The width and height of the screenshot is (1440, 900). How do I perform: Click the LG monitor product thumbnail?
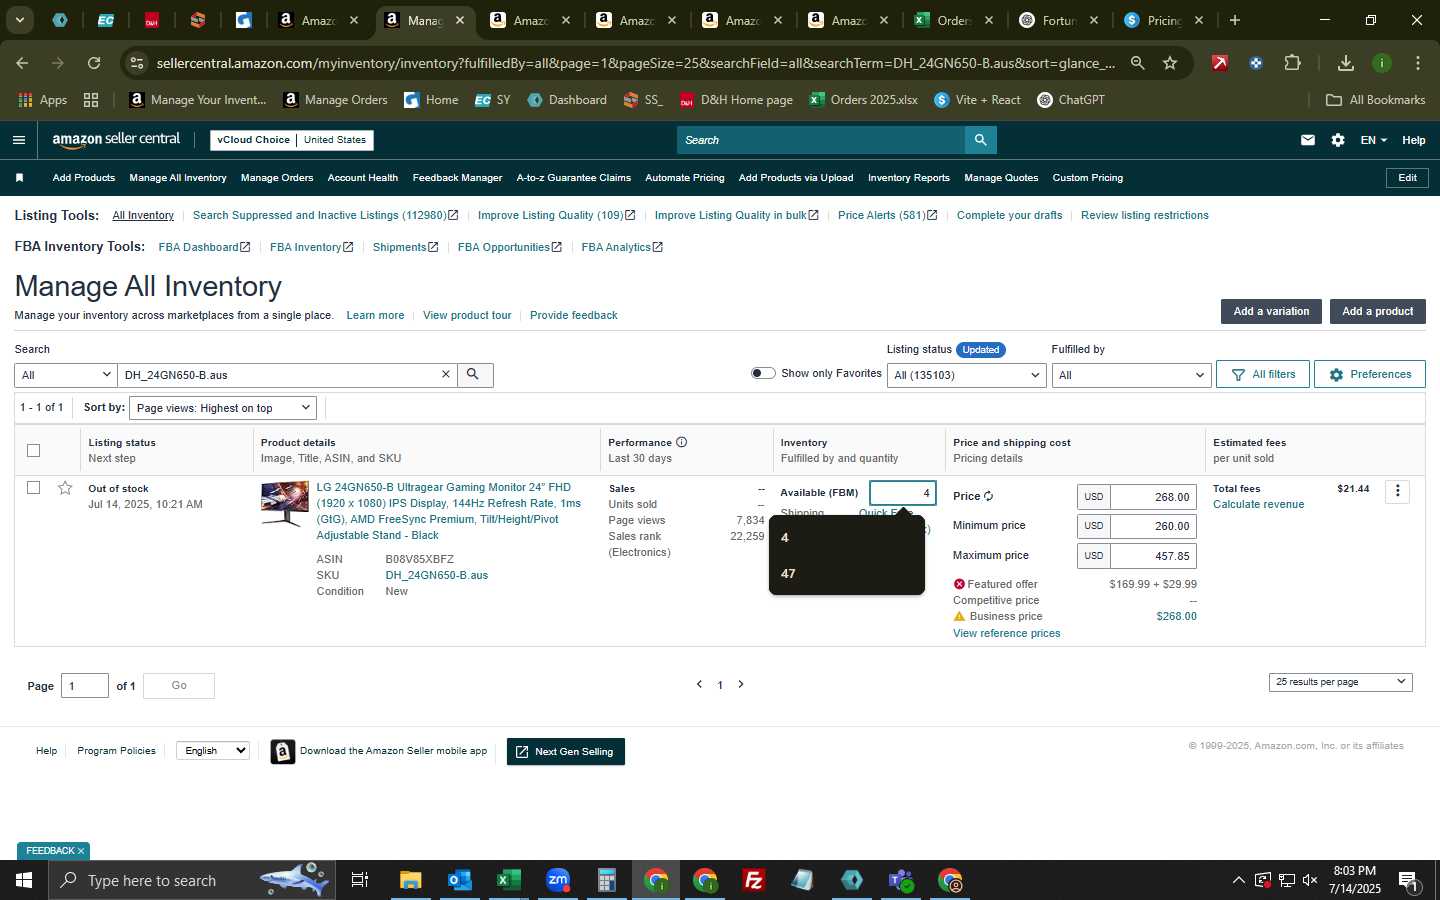click(x=285, y=503)
